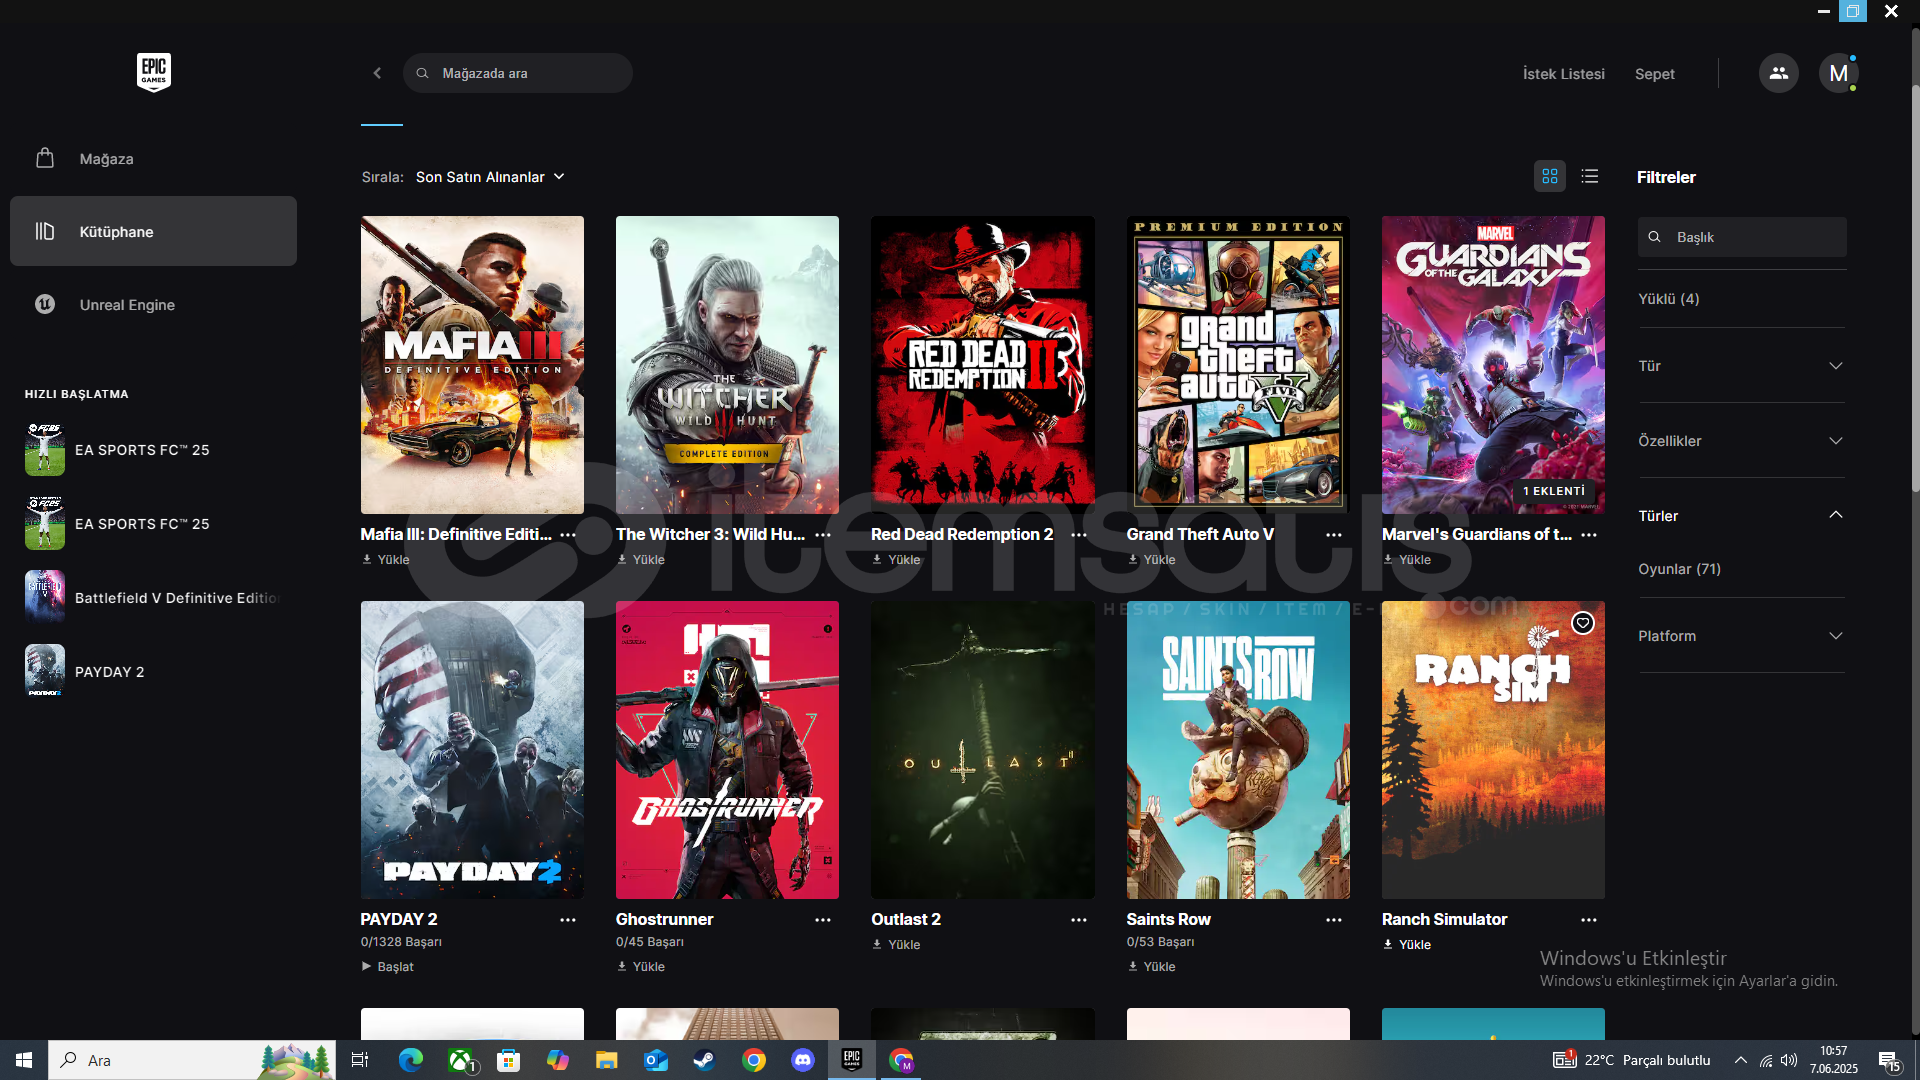Open Ranch Simulator three-dot menu

point(1589,920)
